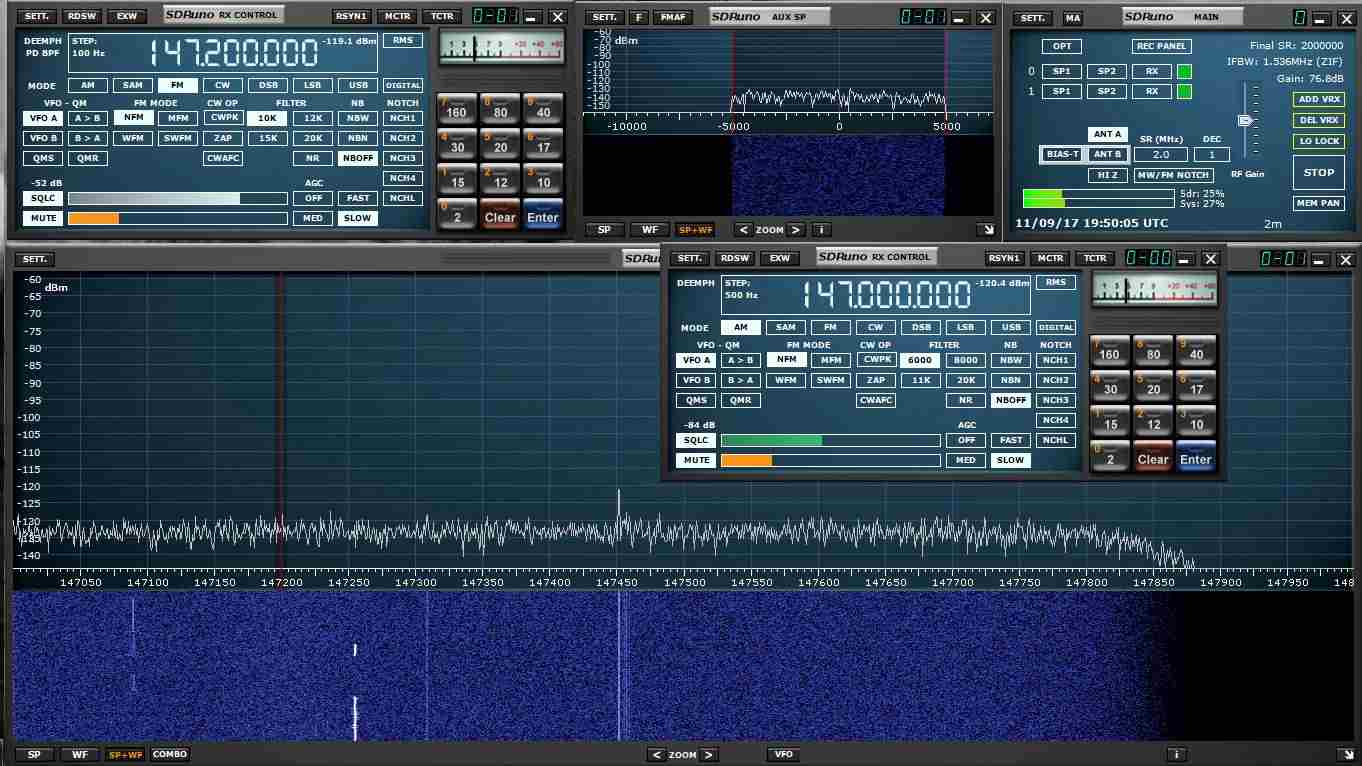Select the 30 band key in upper RX Control
Image resolution: width=1362 pixels, height=766 pixels.
pos(457,143)
